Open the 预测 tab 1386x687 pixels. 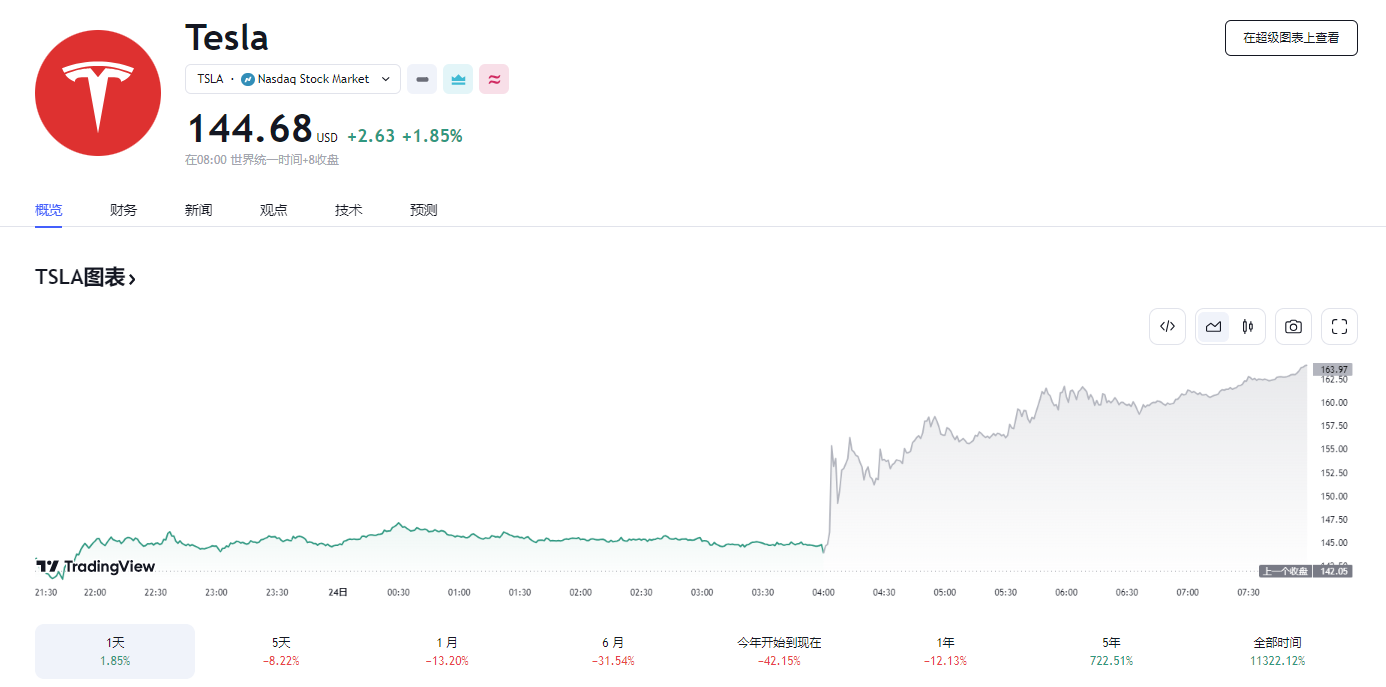423,210
